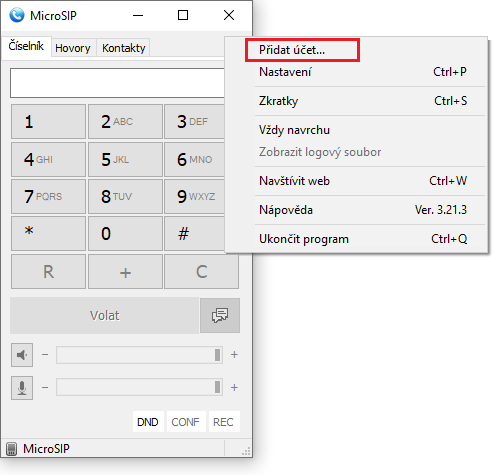Decrease microphone level with minus sign
Image resolution: width=493 pixels, height=475 pixels.
[x=45, y=388]
